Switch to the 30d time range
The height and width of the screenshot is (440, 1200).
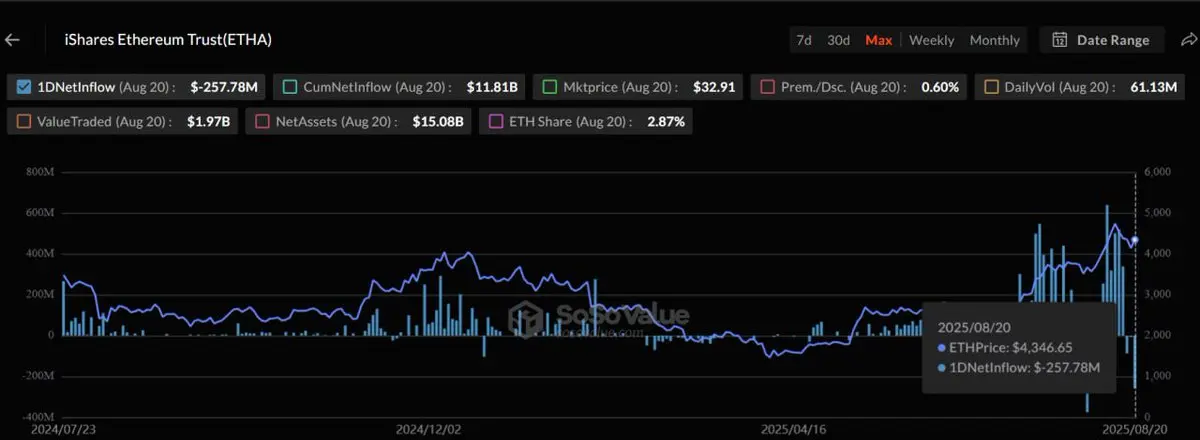coord(838,40)
